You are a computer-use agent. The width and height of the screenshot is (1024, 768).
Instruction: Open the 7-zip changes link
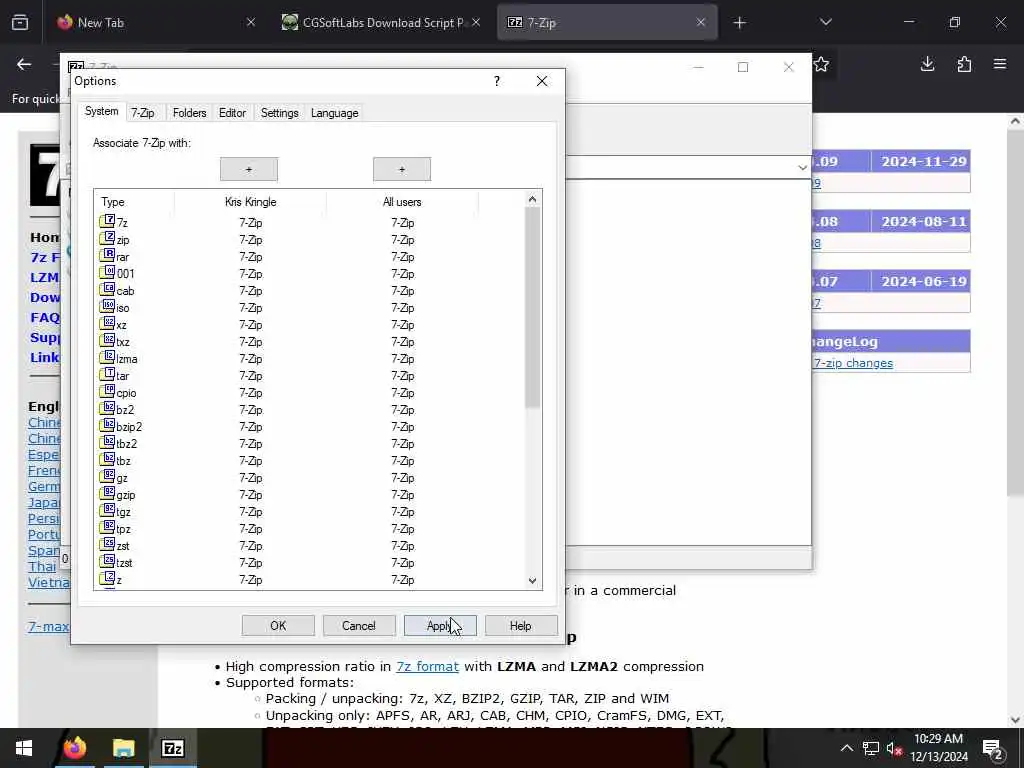click(853, 363)
